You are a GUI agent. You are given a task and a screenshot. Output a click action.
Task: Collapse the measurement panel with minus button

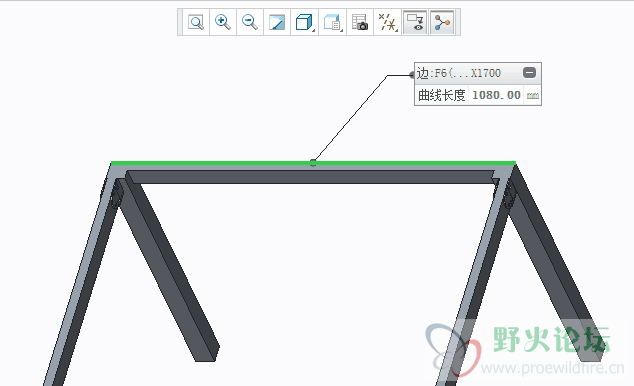529,73
